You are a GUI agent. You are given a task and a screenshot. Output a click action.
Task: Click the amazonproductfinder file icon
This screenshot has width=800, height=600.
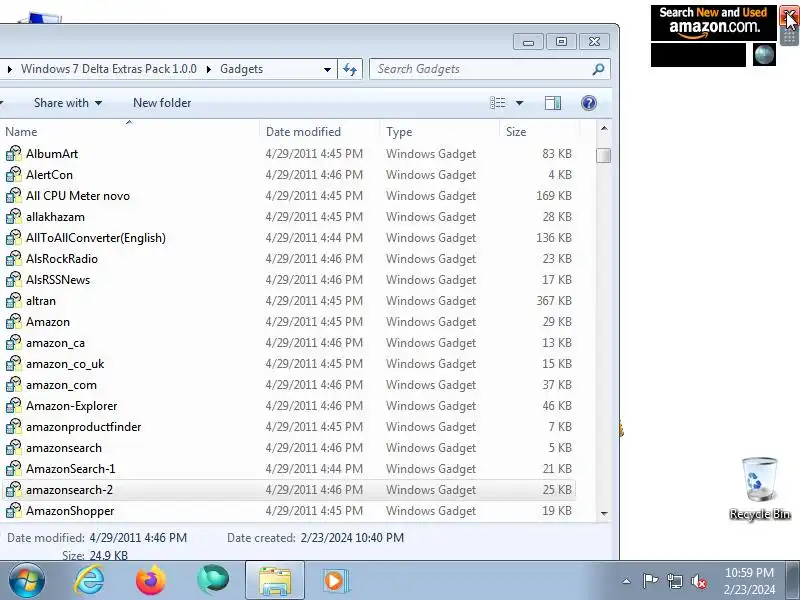[x=14, y=427]
